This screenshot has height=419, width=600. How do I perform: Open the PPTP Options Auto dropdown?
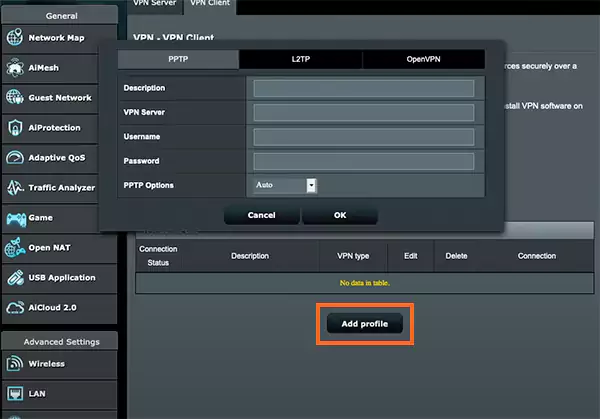[284, 186]
